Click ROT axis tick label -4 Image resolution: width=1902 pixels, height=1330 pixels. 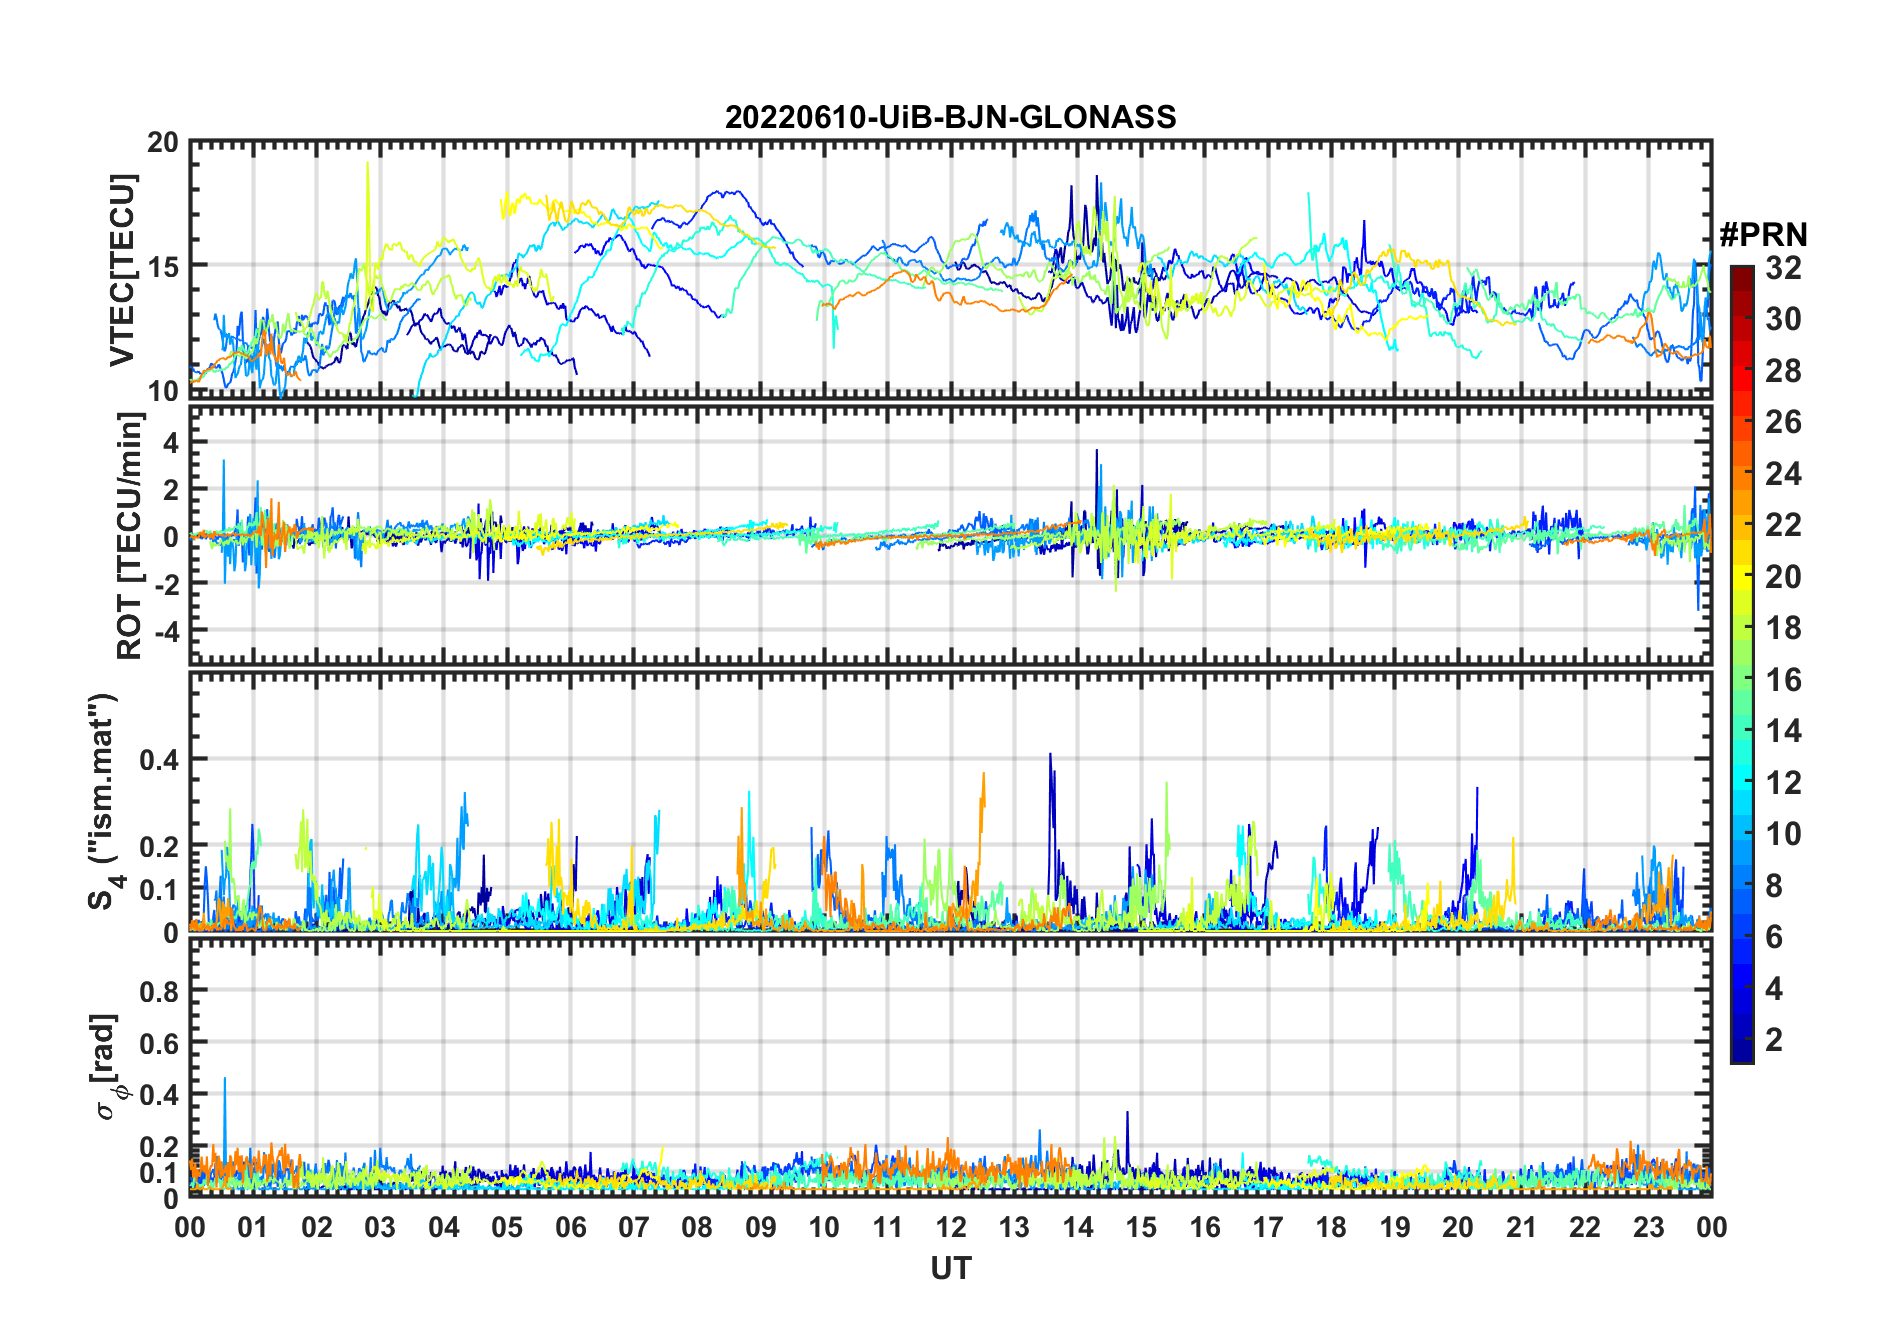(x=166, y=631)
